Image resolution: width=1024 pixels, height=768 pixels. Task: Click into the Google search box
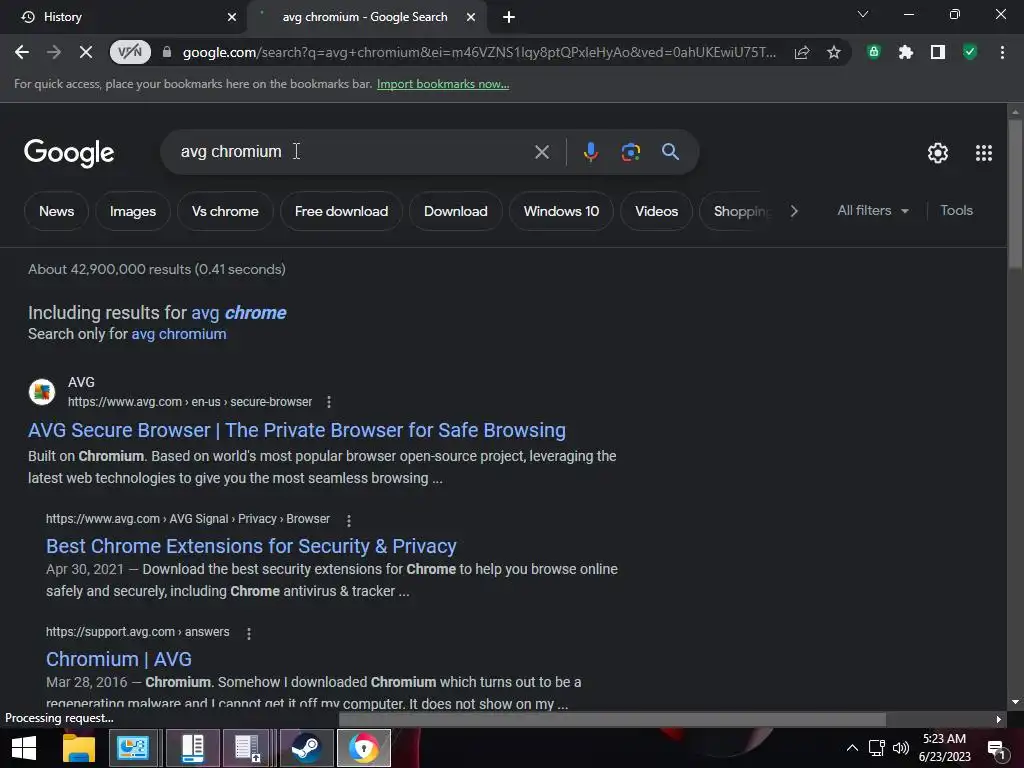353,152
